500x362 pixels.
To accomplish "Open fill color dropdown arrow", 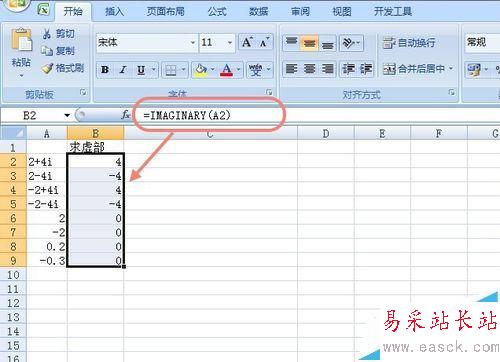I will pos(212,70).
